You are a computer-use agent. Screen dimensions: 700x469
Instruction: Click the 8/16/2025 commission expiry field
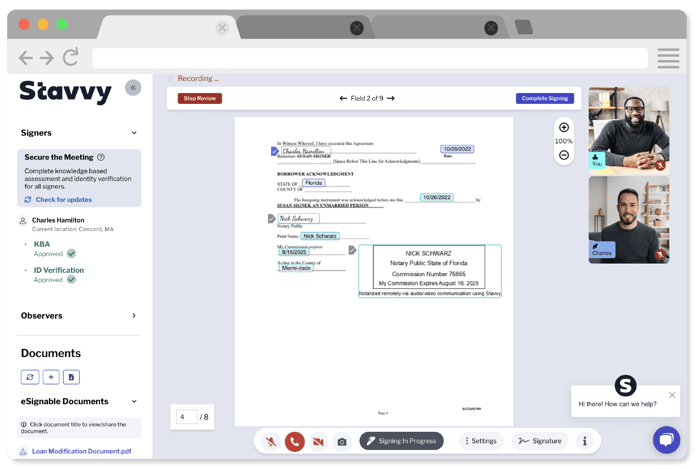294,252
